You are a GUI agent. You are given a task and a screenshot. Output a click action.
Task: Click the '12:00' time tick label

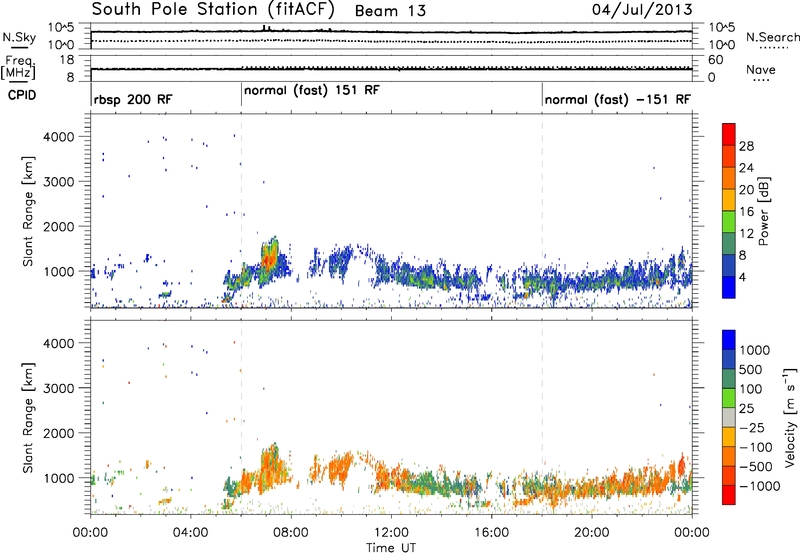click(391, 533)
